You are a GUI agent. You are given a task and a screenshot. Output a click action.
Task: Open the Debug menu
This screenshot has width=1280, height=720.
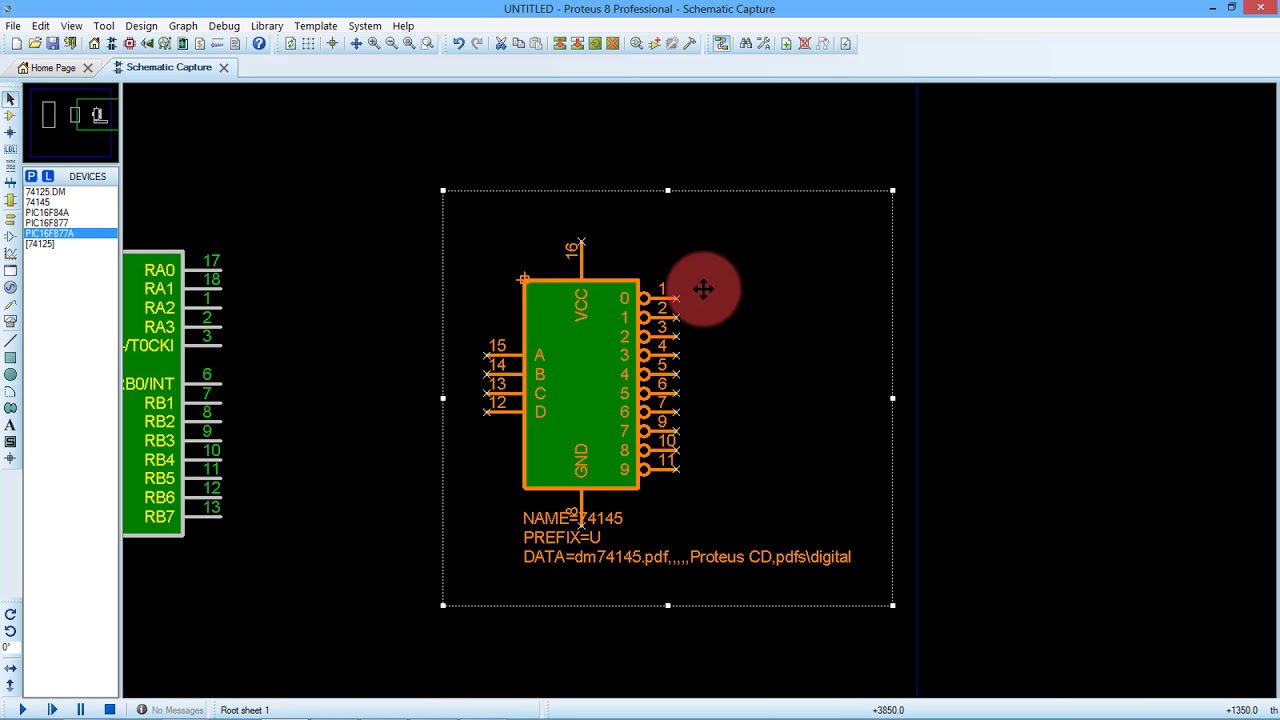pos(224,26)
